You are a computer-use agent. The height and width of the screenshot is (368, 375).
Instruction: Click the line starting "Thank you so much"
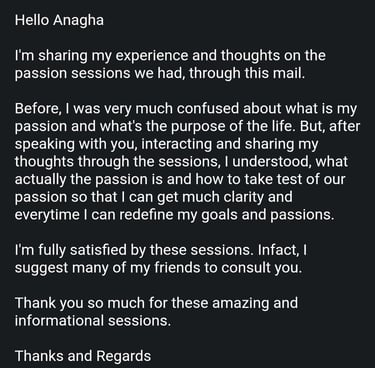(x=156, y=303)
